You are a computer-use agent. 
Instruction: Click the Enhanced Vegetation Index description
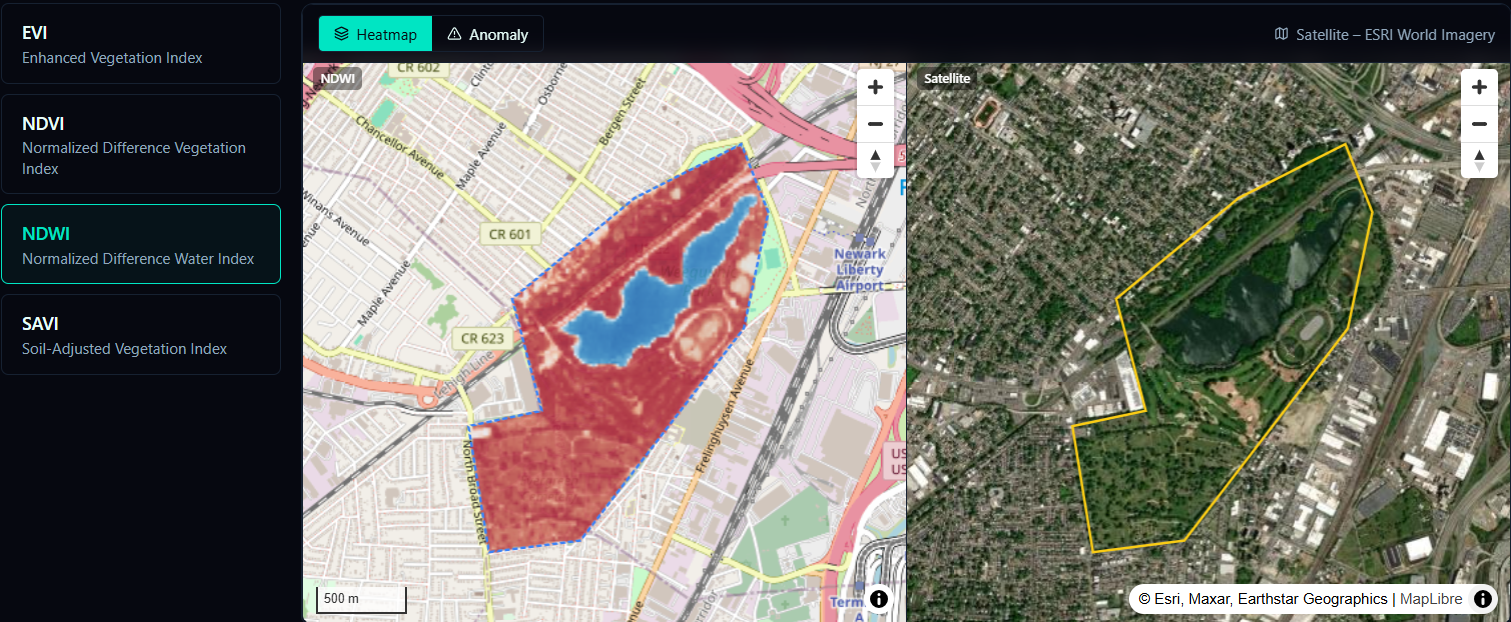click(x=112, y=58)
